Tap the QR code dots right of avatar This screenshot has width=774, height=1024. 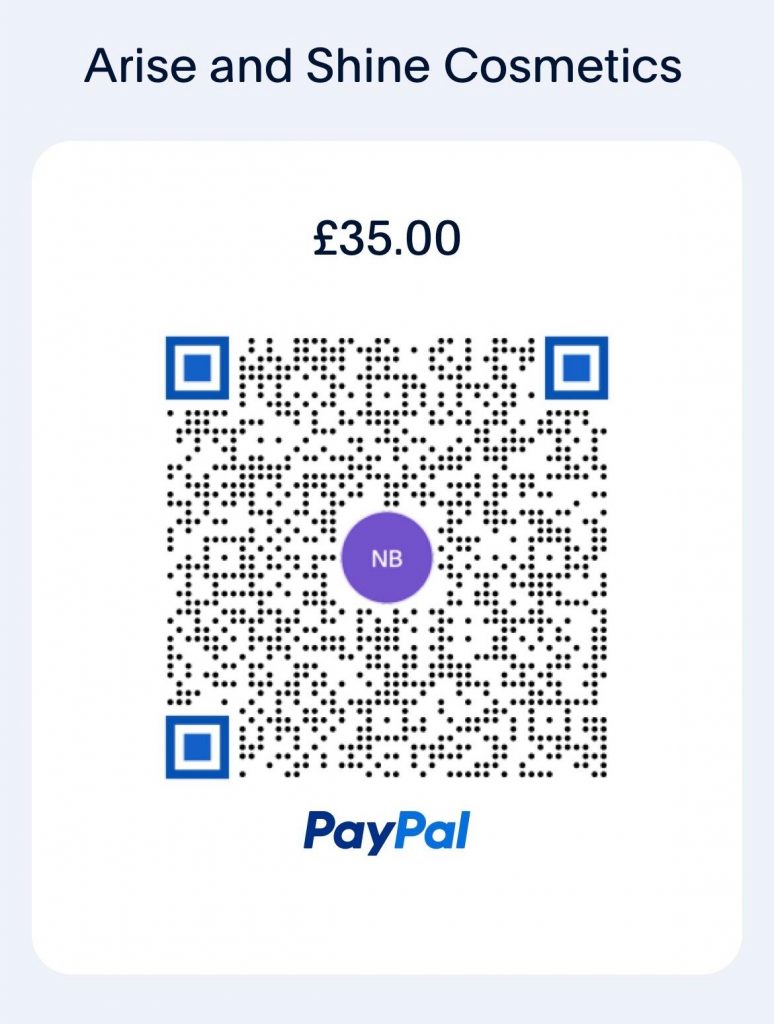point(519,558)
